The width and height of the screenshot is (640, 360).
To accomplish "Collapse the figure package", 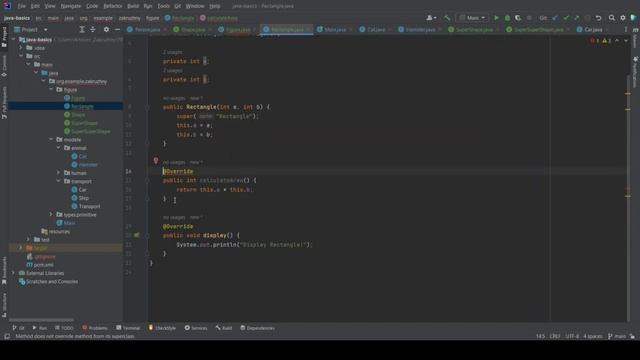I will tap(51, 89).
